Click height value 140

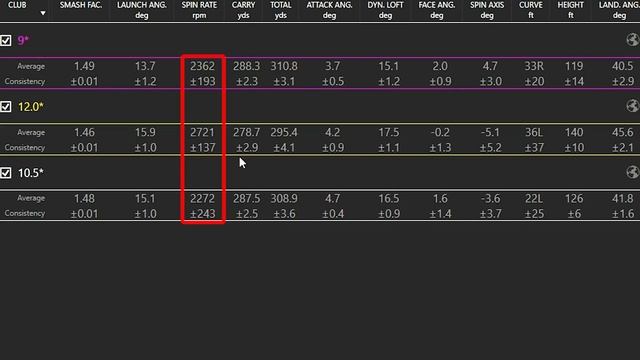pos(574,132)
